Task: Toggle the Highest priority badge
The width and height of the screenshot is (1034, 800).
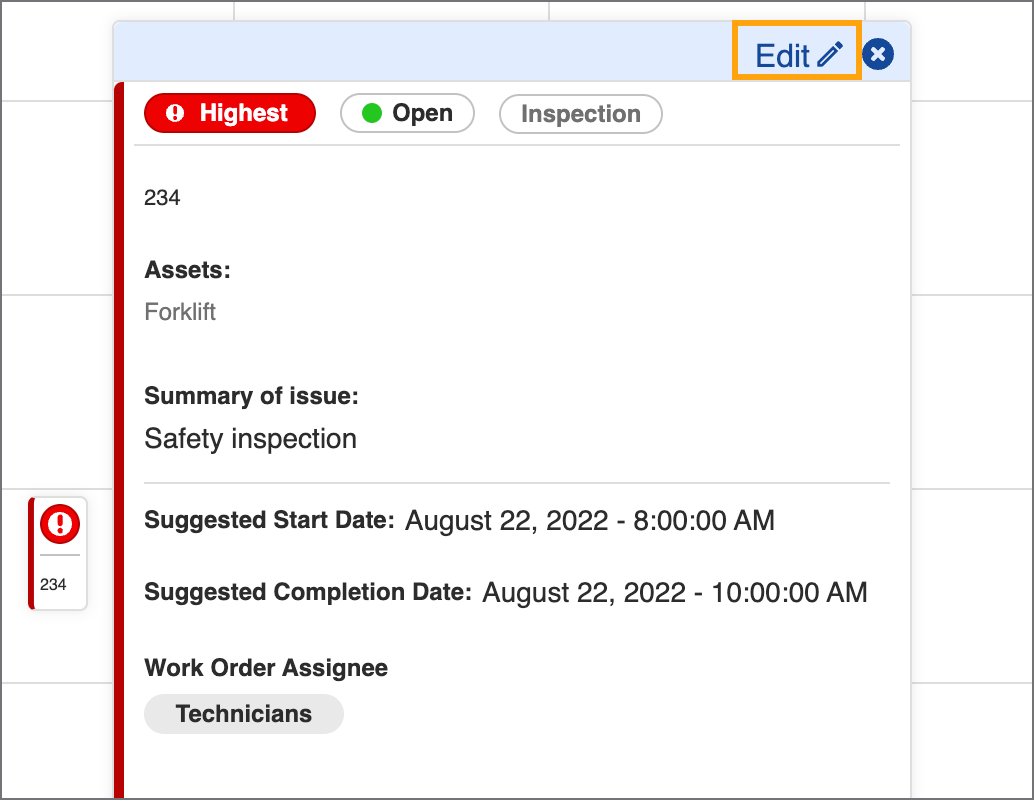Action: click(x=229, y=113)
